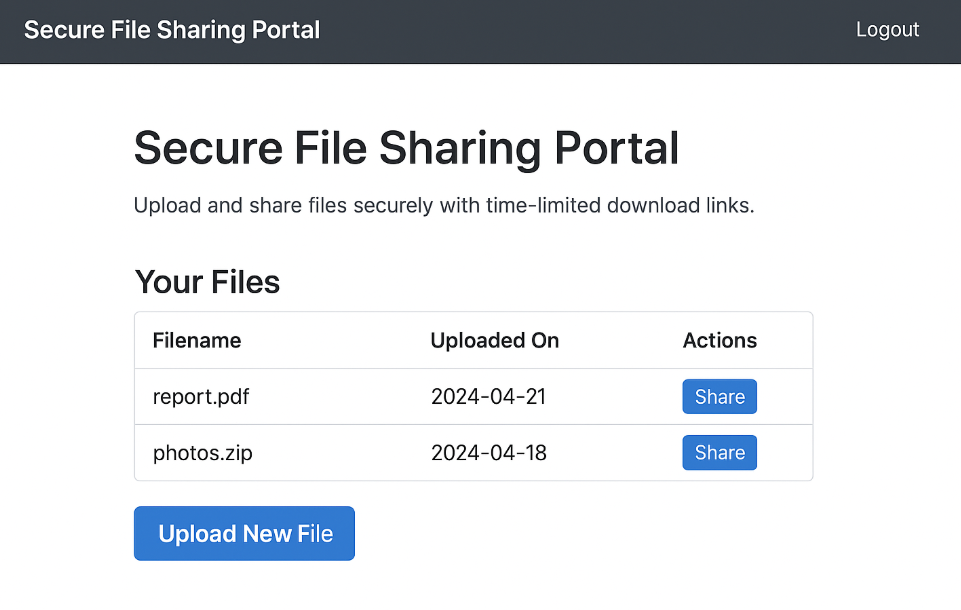Click the Actions column header
This screenshot has width=961, height=610.
pos(719,340)
